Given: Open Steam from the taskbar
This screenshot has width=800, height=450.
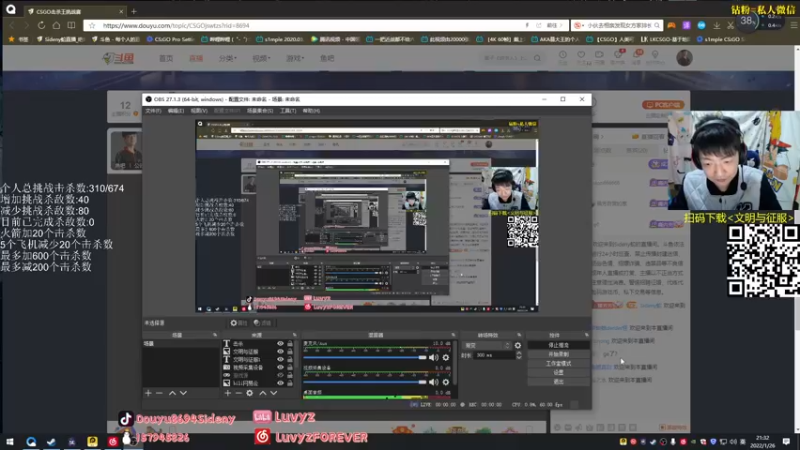Looking at the screenshot, I should click(51, 442).
